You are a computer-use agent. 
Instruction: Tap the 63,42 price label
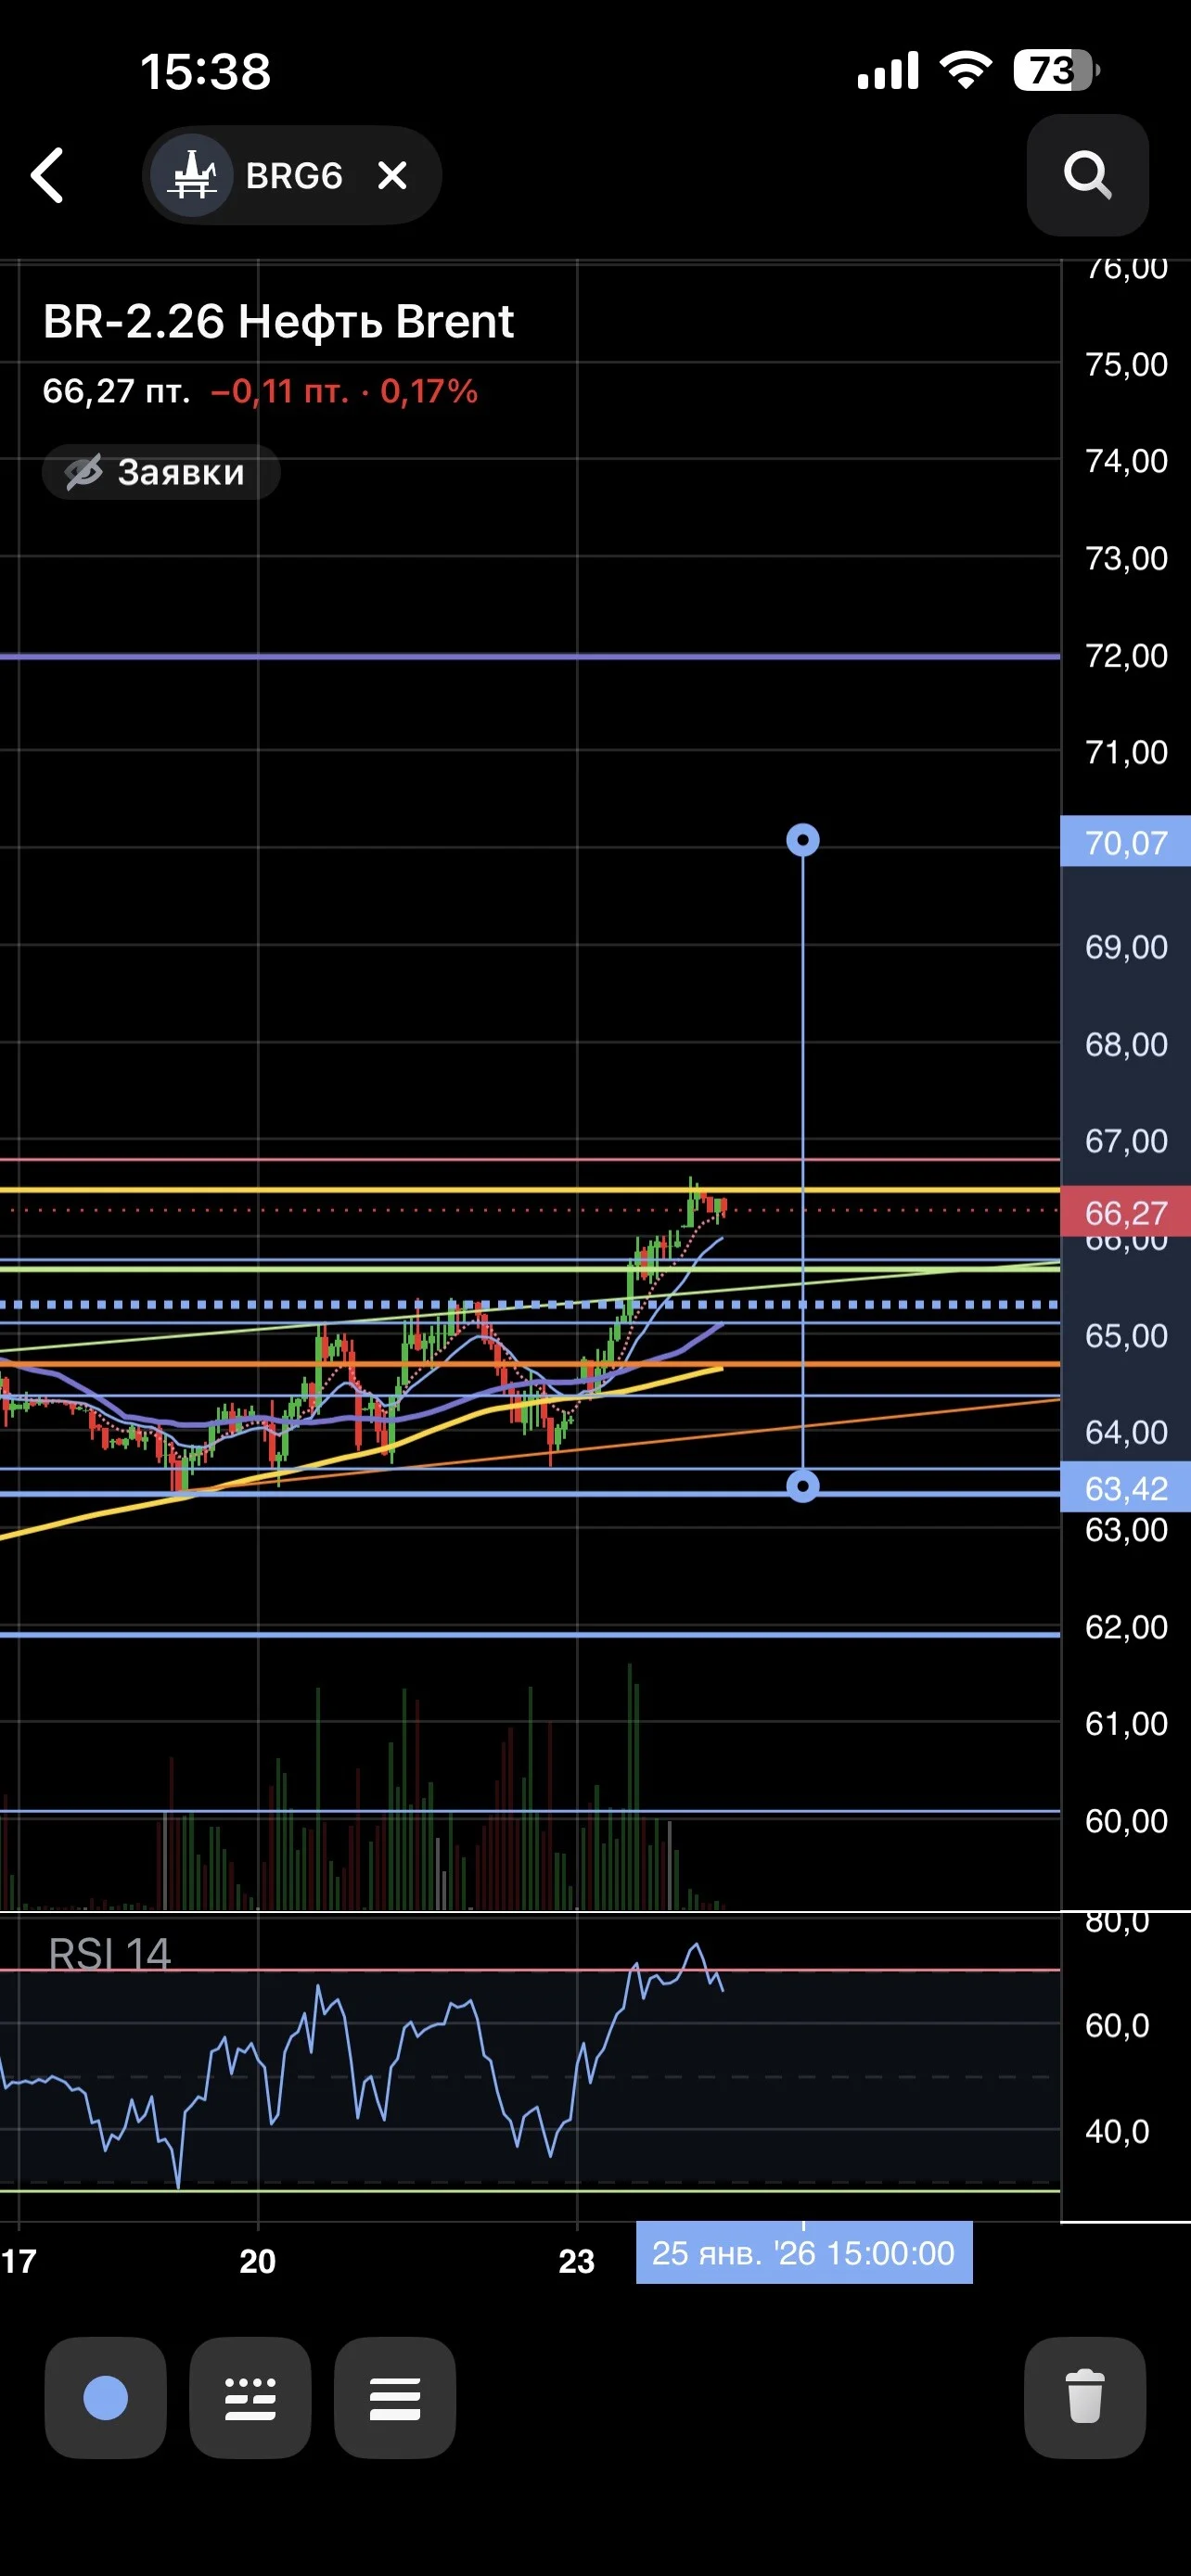click(x=1126, y=1488)
